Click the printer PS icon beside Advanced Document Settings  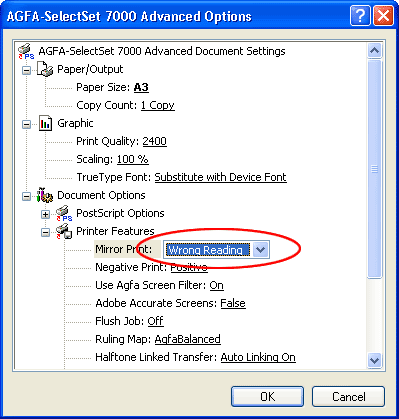point(26,51)
